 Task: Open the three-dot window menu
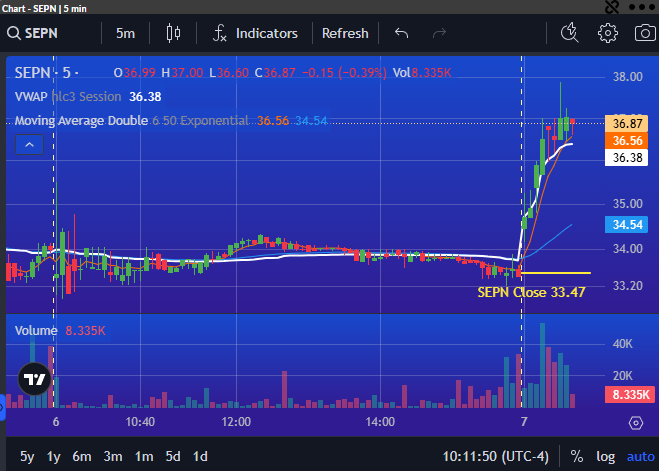point(642,7)
